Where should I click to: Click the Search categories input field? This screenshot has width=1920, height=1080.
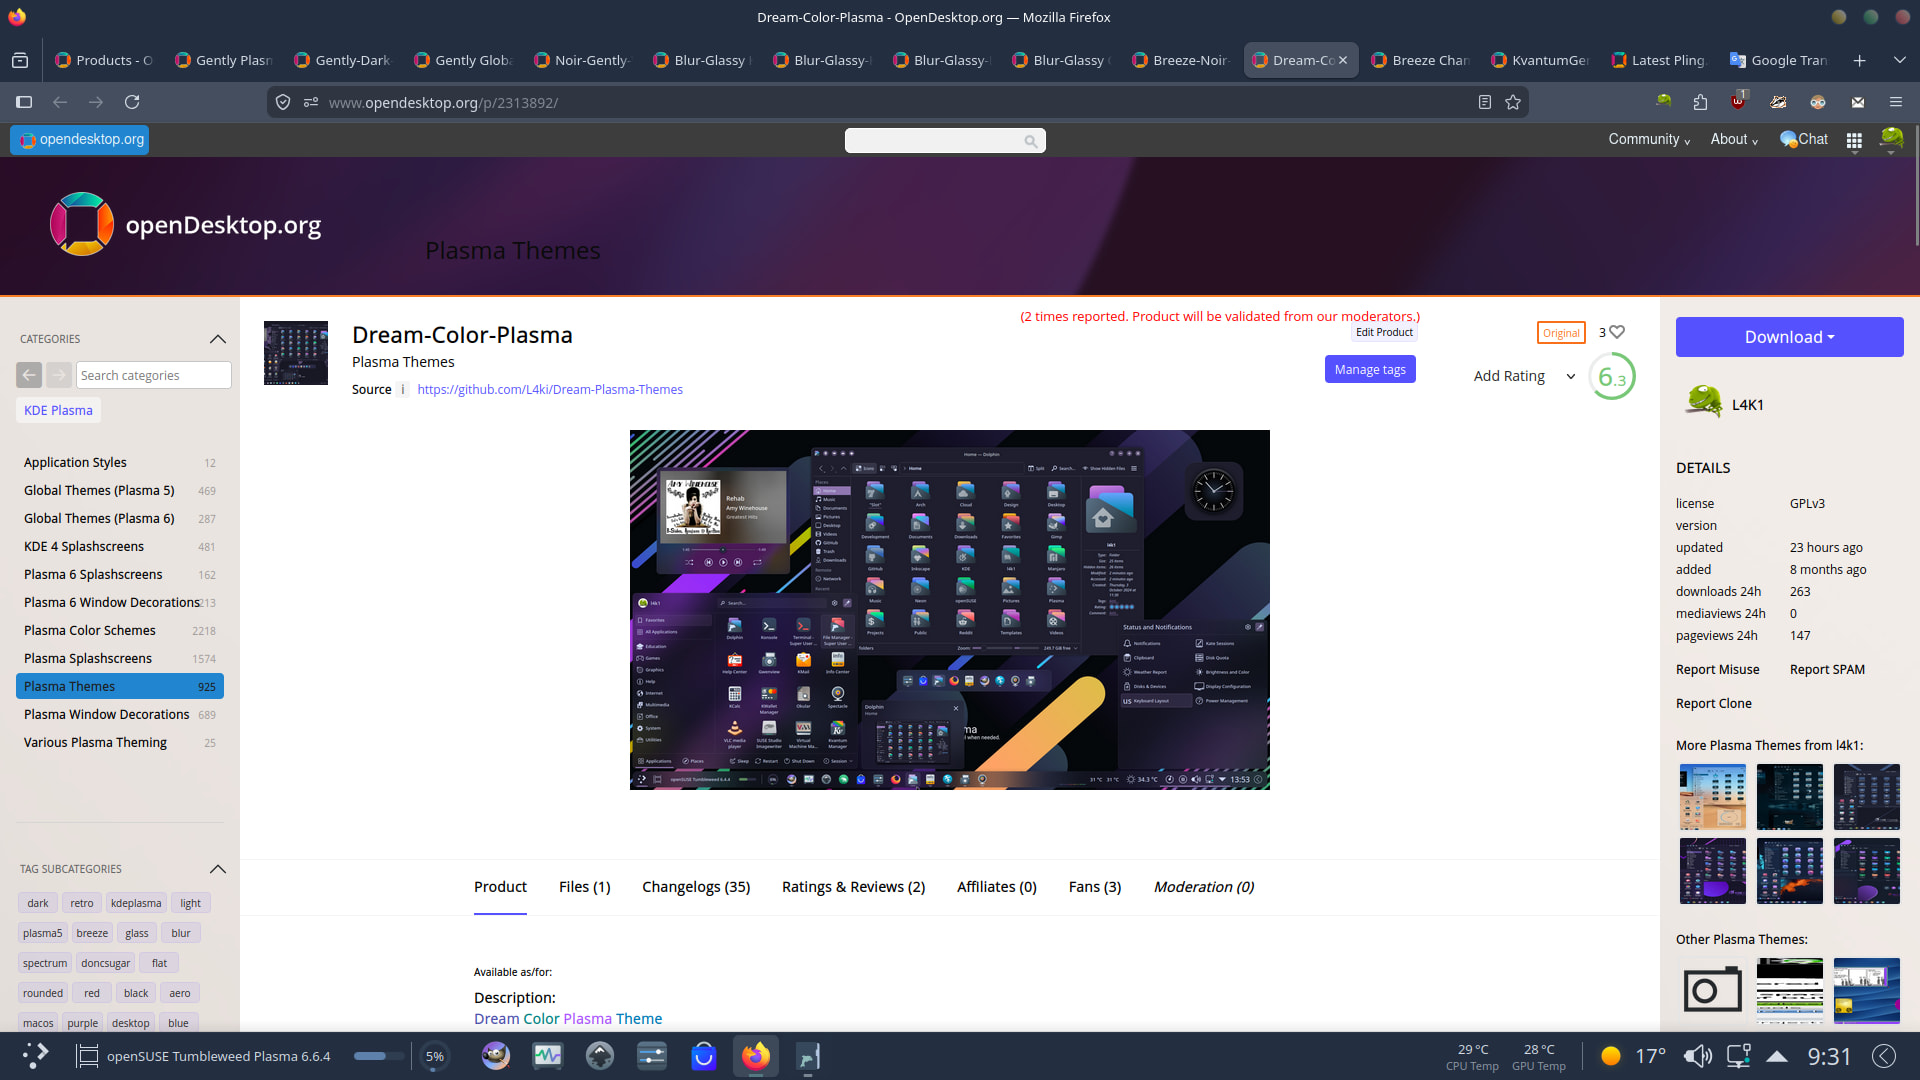coord(153,375)
